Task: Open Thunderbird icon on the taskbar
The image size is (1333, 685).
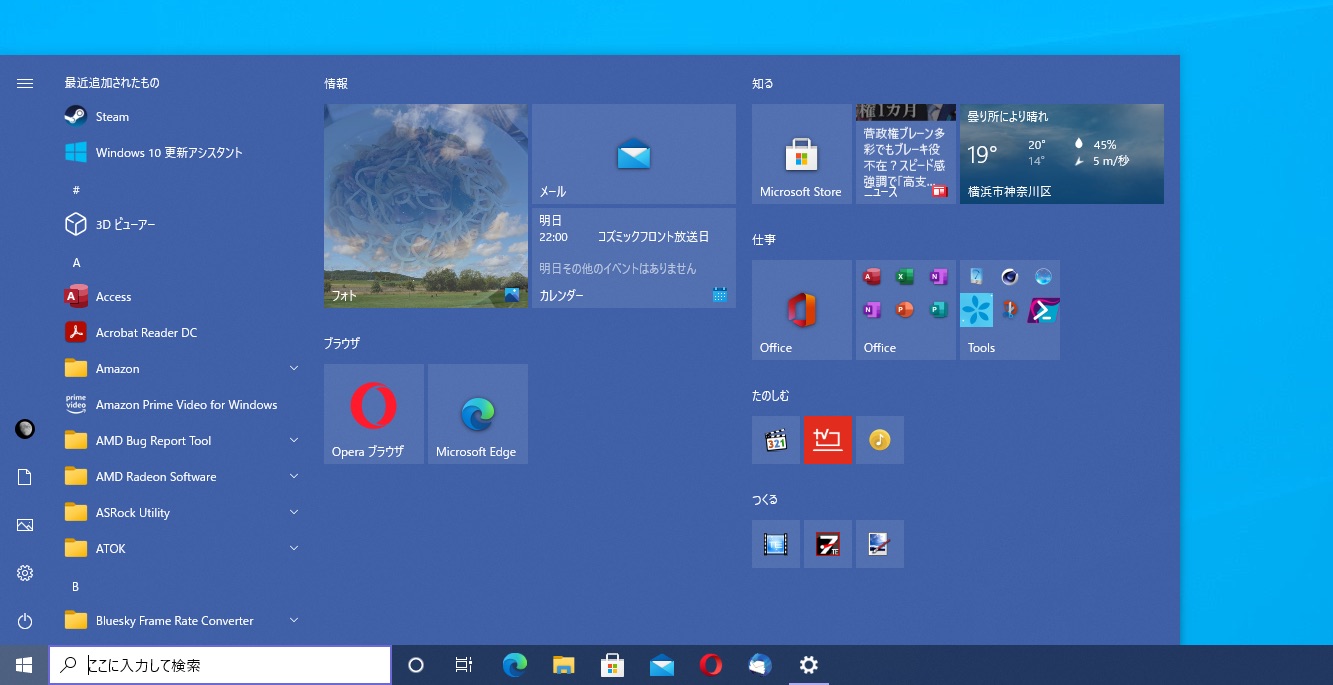Action: tap(760, 665)
